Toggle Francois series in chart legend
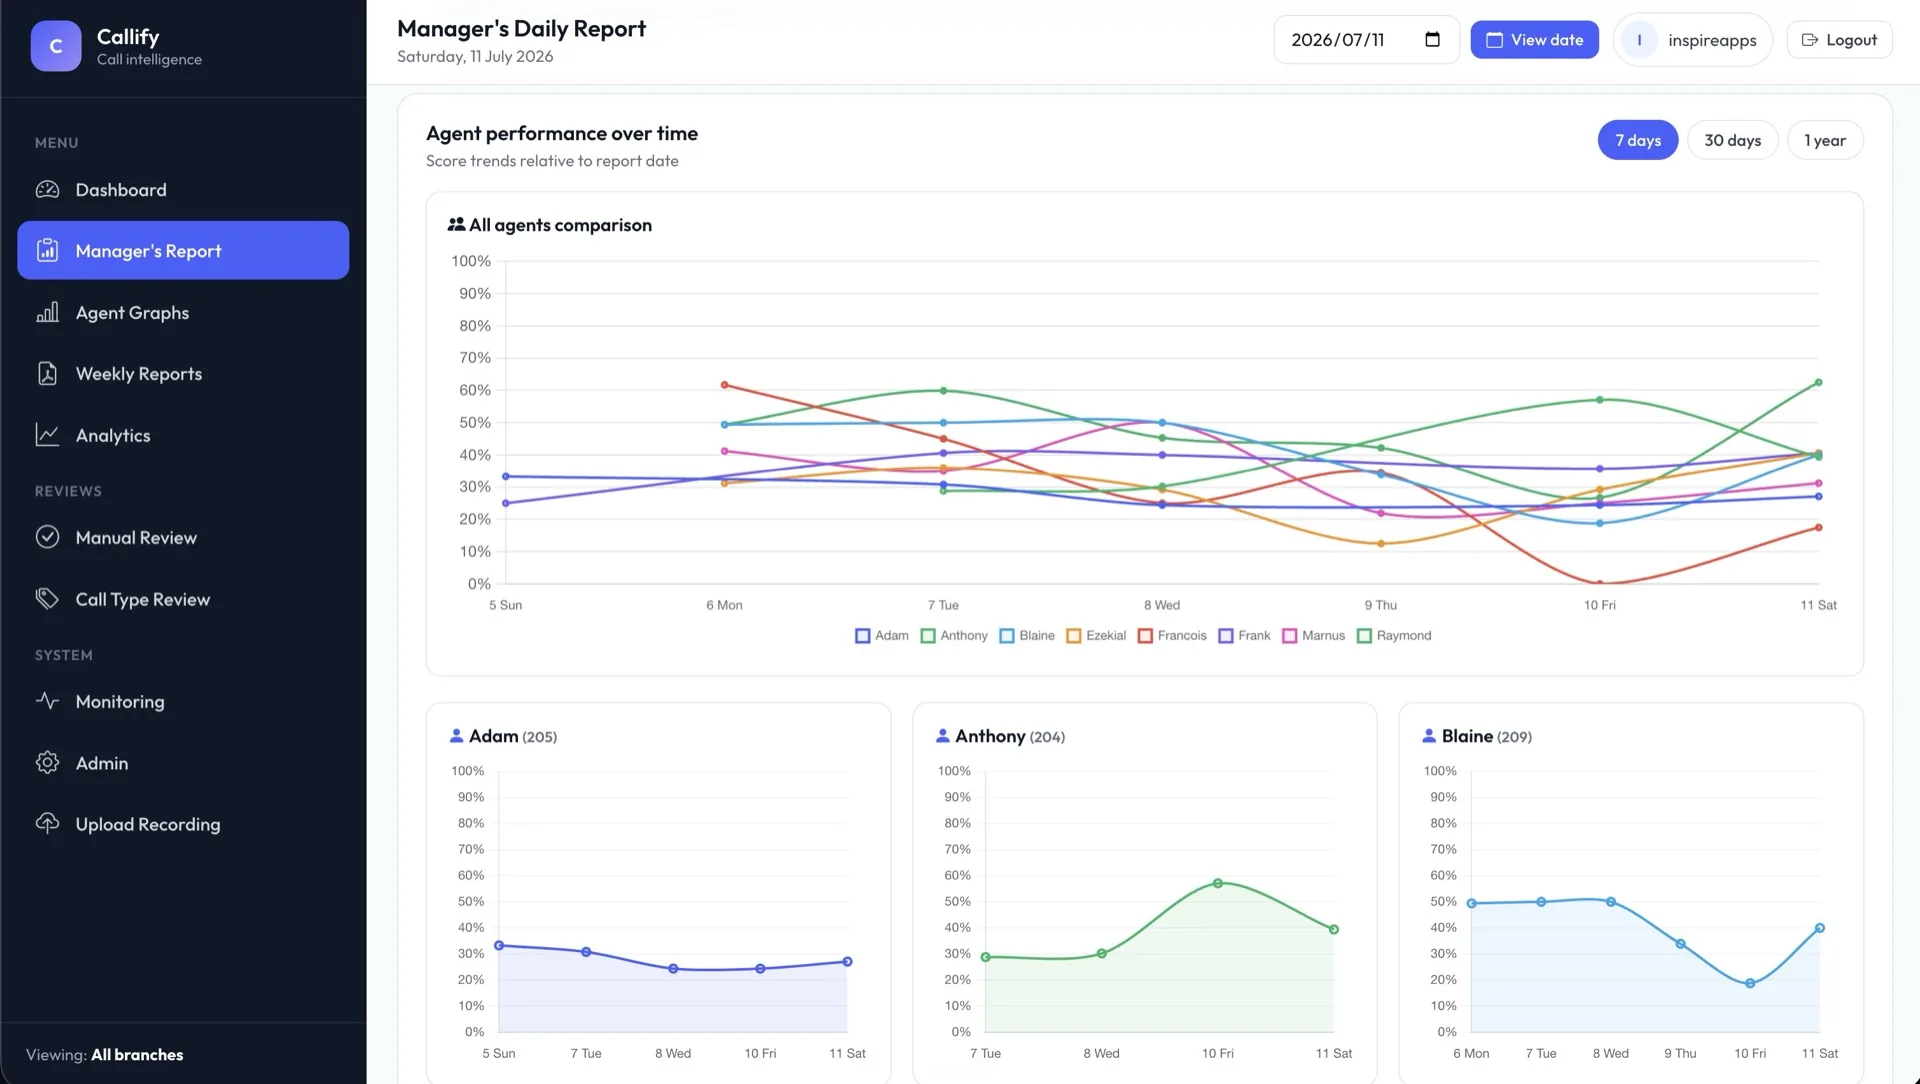This screenshot has height=1084, width=1920. [1172, 636]
